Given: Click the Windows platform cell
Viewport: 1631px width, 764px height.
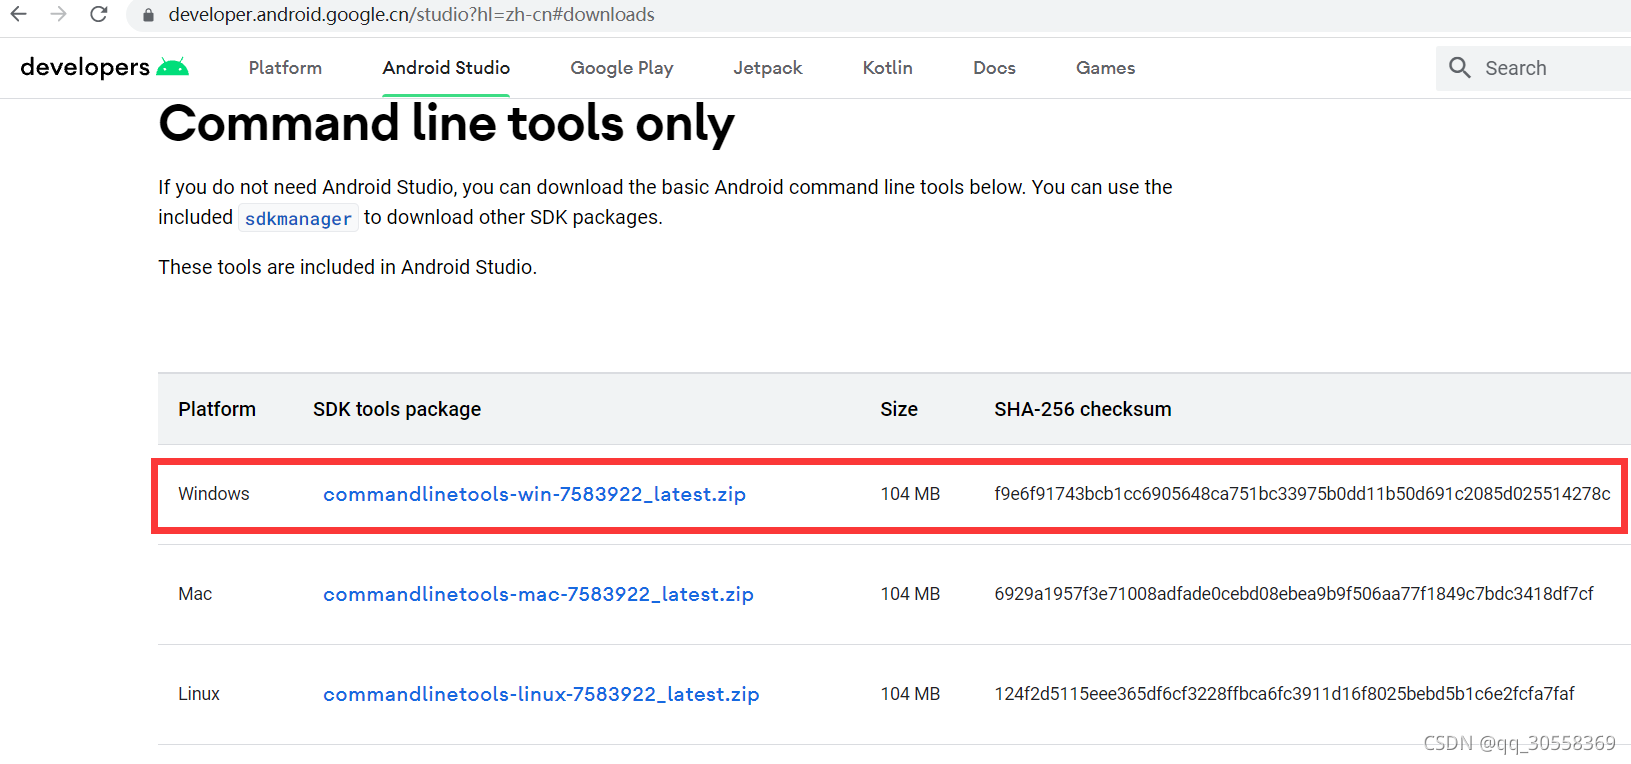Looking at the screenshot, I should point(214,494).
